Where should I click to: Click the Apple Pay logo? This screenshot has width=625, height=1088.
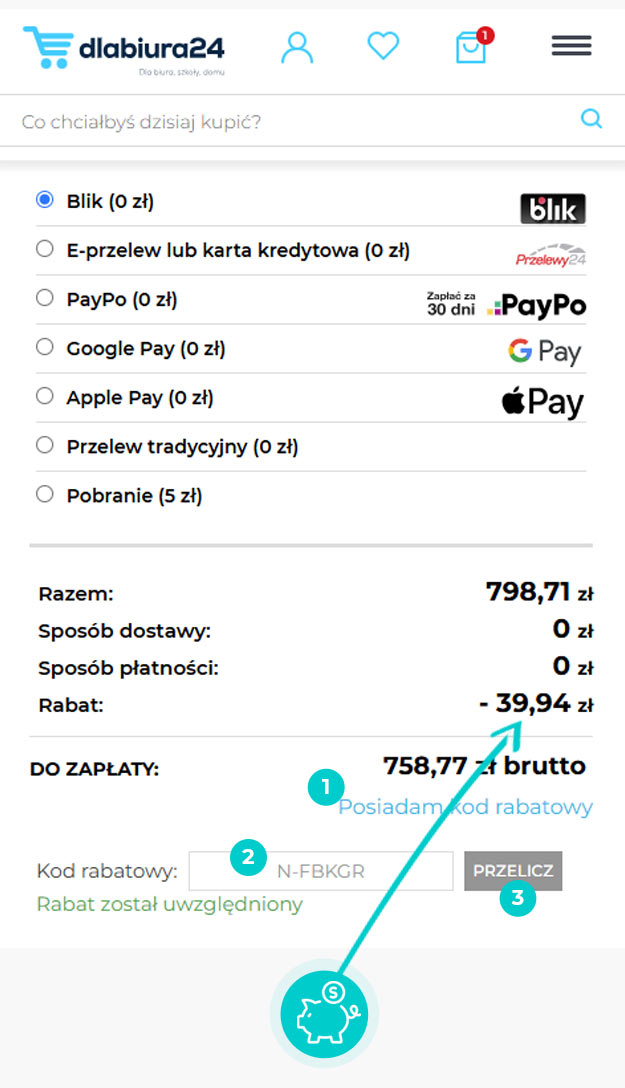[542, 402]
